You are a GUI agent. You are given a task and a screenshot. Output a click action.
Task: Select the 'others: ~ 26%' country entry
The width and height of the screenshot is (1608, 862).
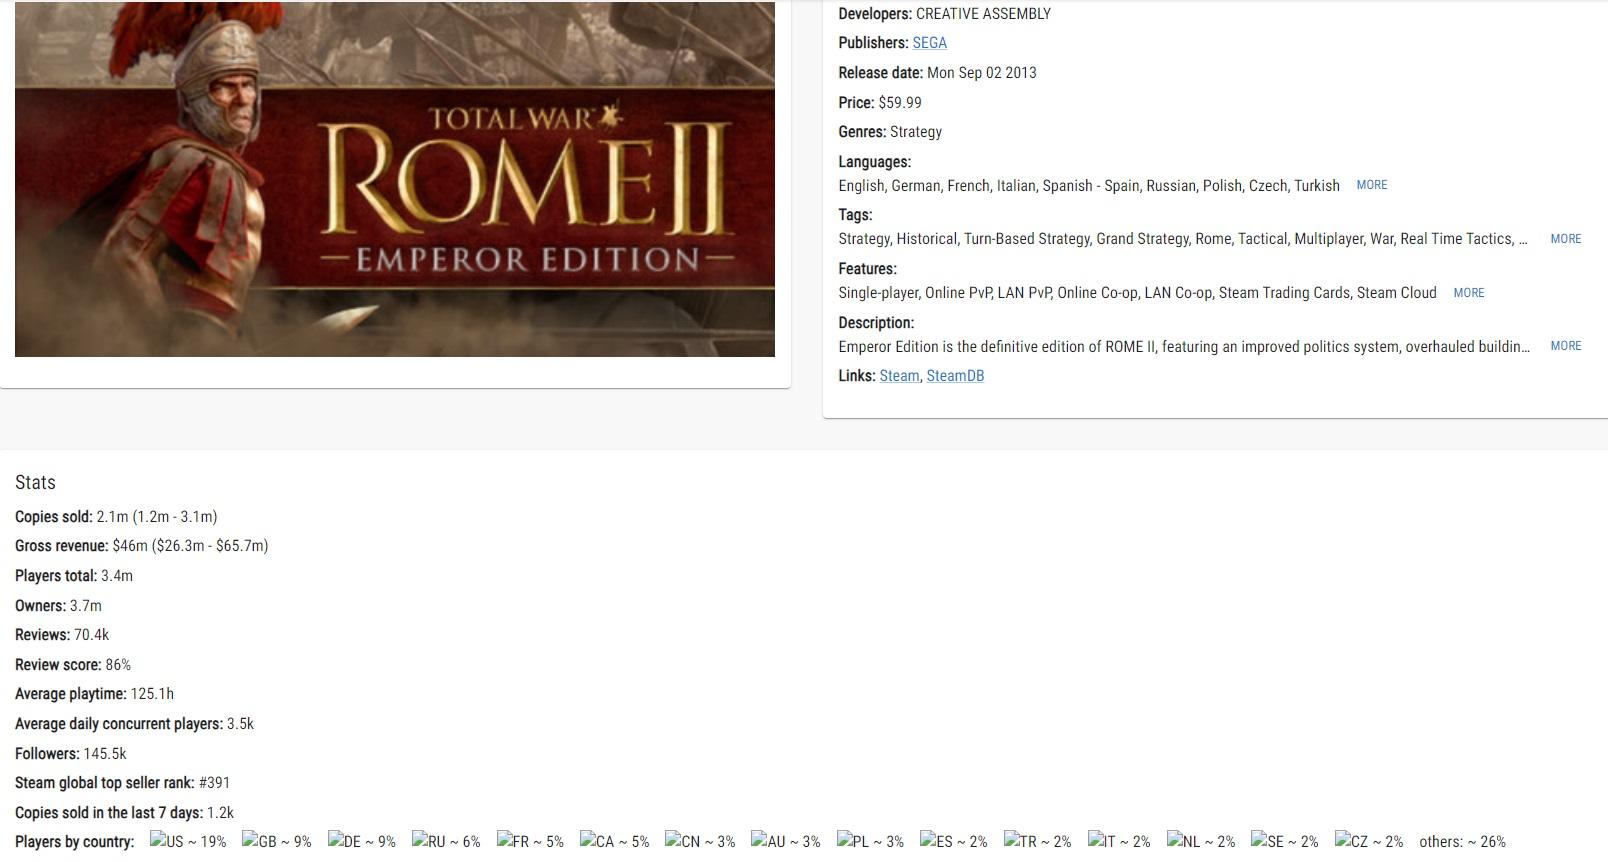pyautogui.click(x=1462, y=842)
